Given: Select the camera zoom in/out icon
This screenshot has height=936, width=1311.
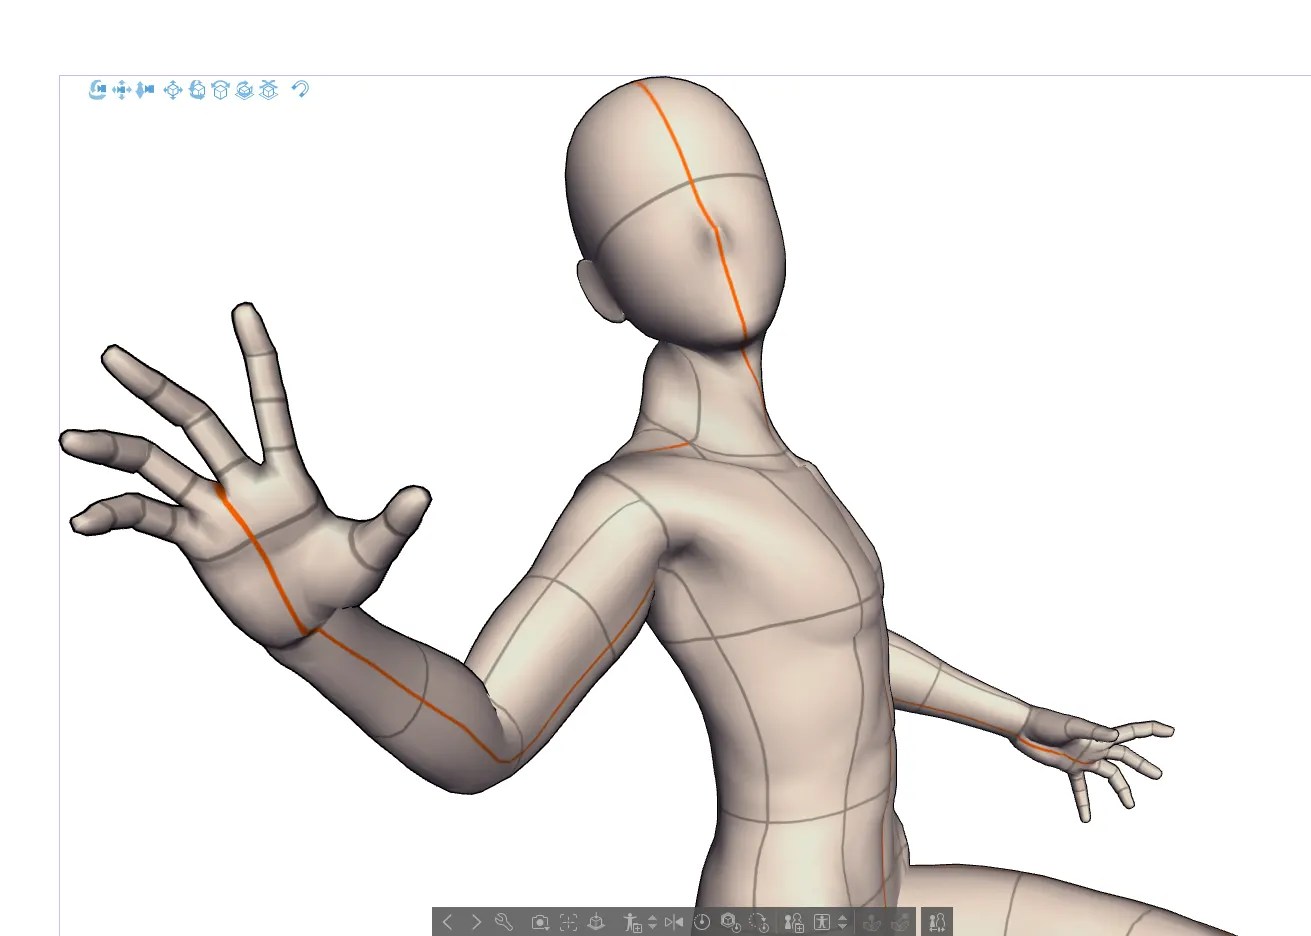Looking at the screenshot, I should (x=145, y=90).
